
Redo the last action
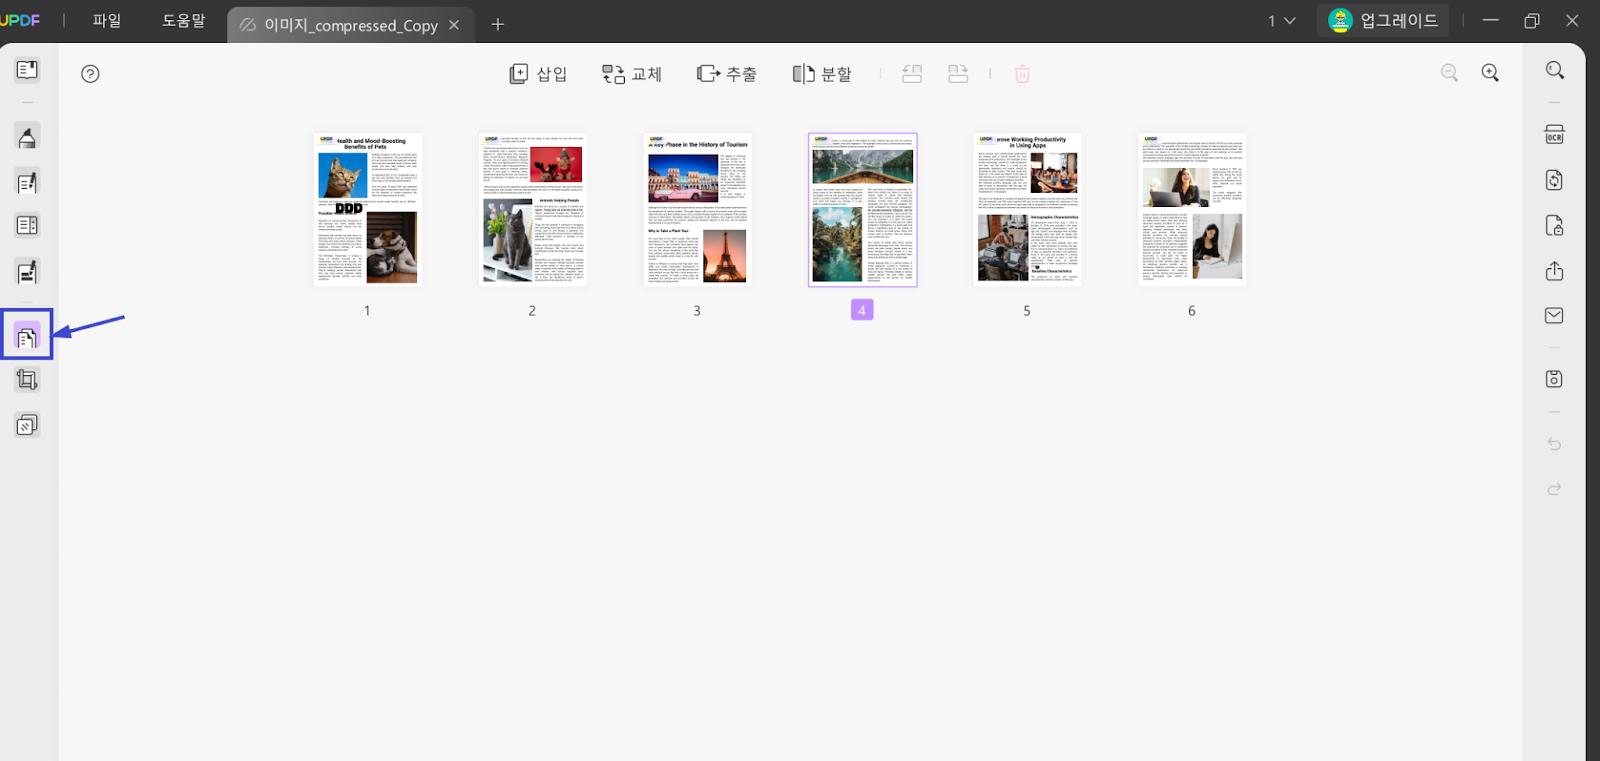(1554, 489)
